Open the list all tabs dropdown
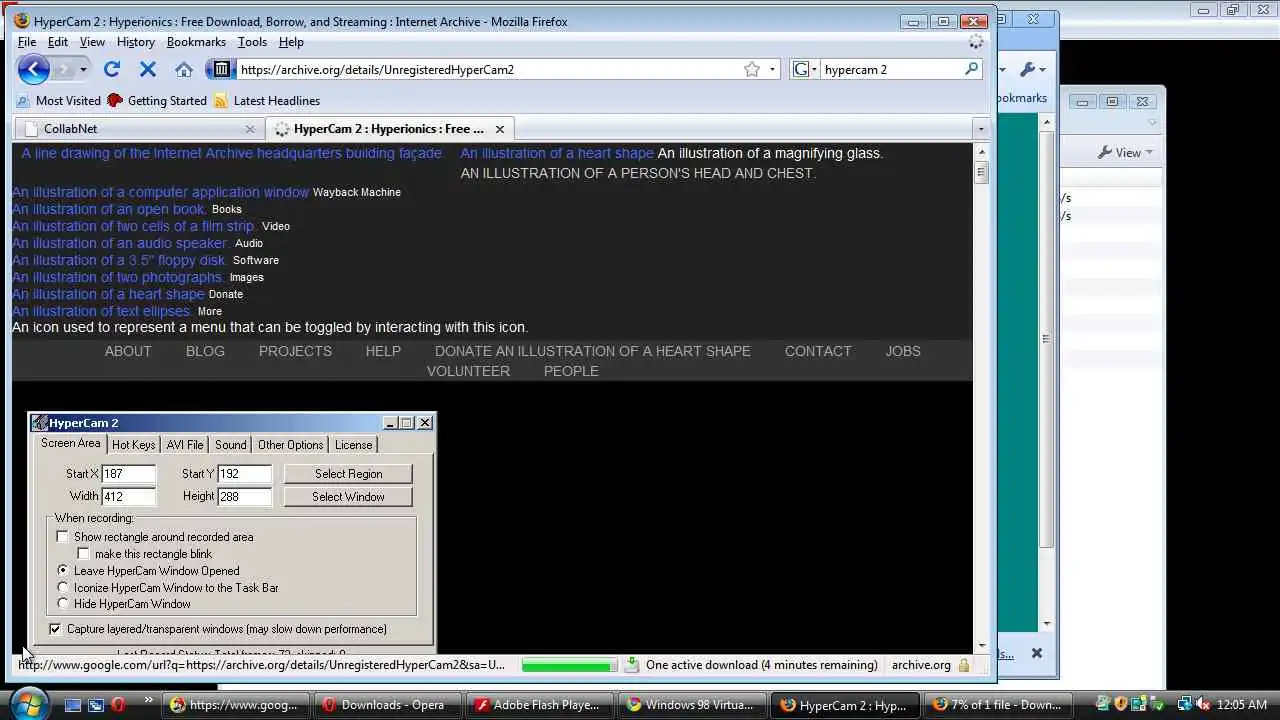The width and height of the screenshot is (1280, 720). 981,129
